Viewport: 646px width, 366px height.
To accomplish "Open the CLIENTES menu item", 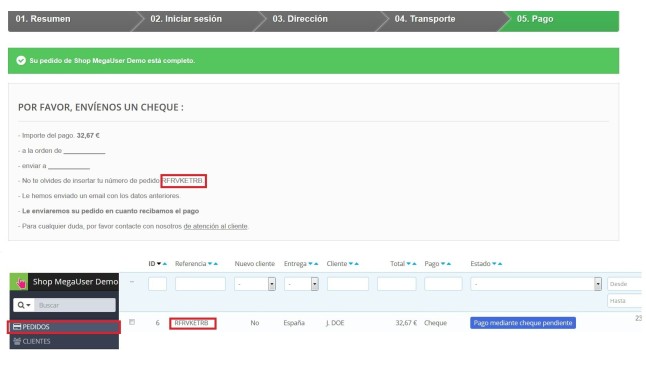I will coord(64,341).
